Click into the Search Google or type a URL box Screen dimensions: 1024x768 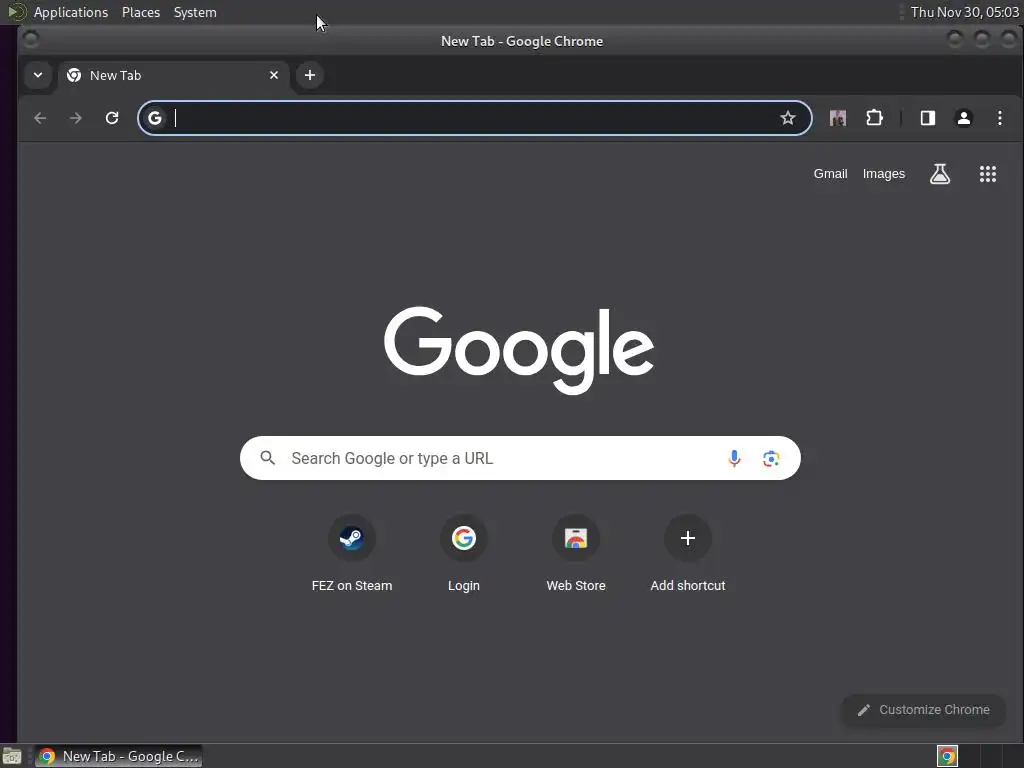coord(520,458)
